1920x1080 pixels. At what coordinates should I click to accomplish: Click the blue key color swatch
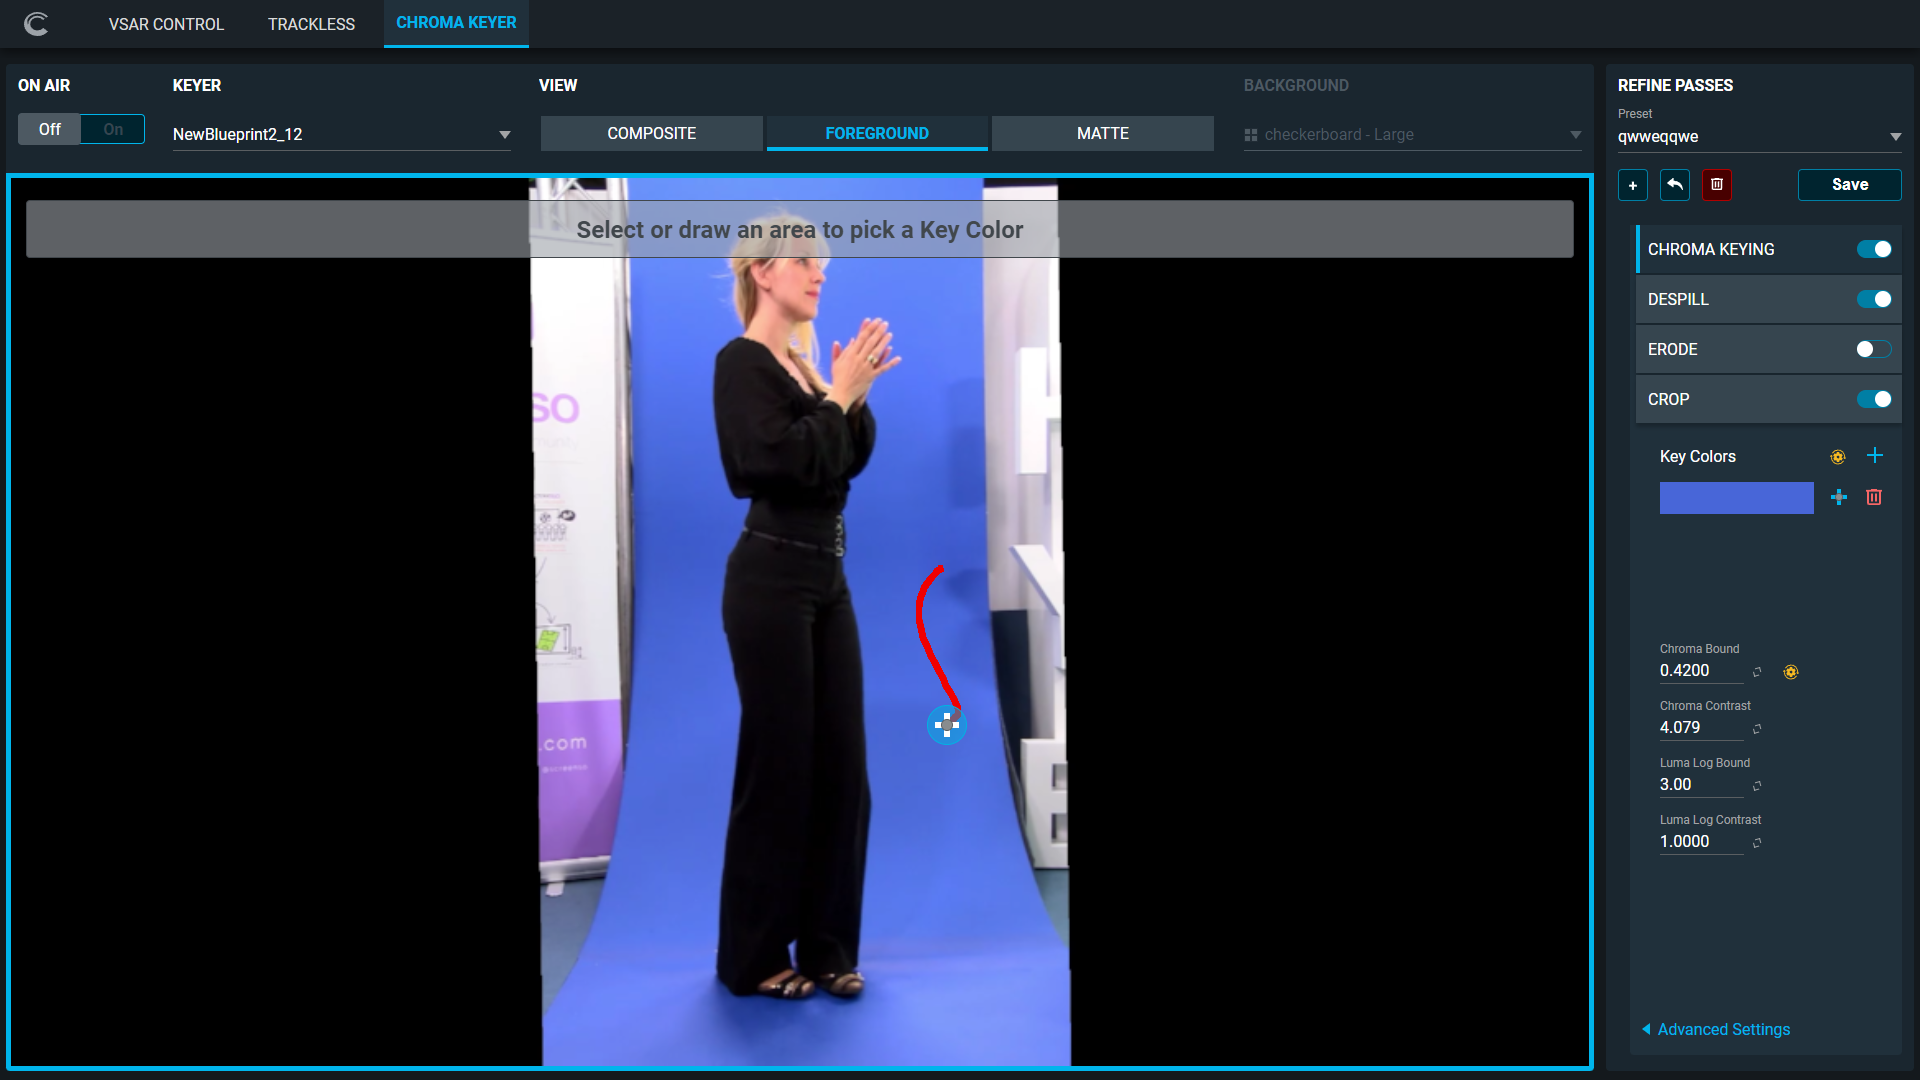tap(1736, 498)
